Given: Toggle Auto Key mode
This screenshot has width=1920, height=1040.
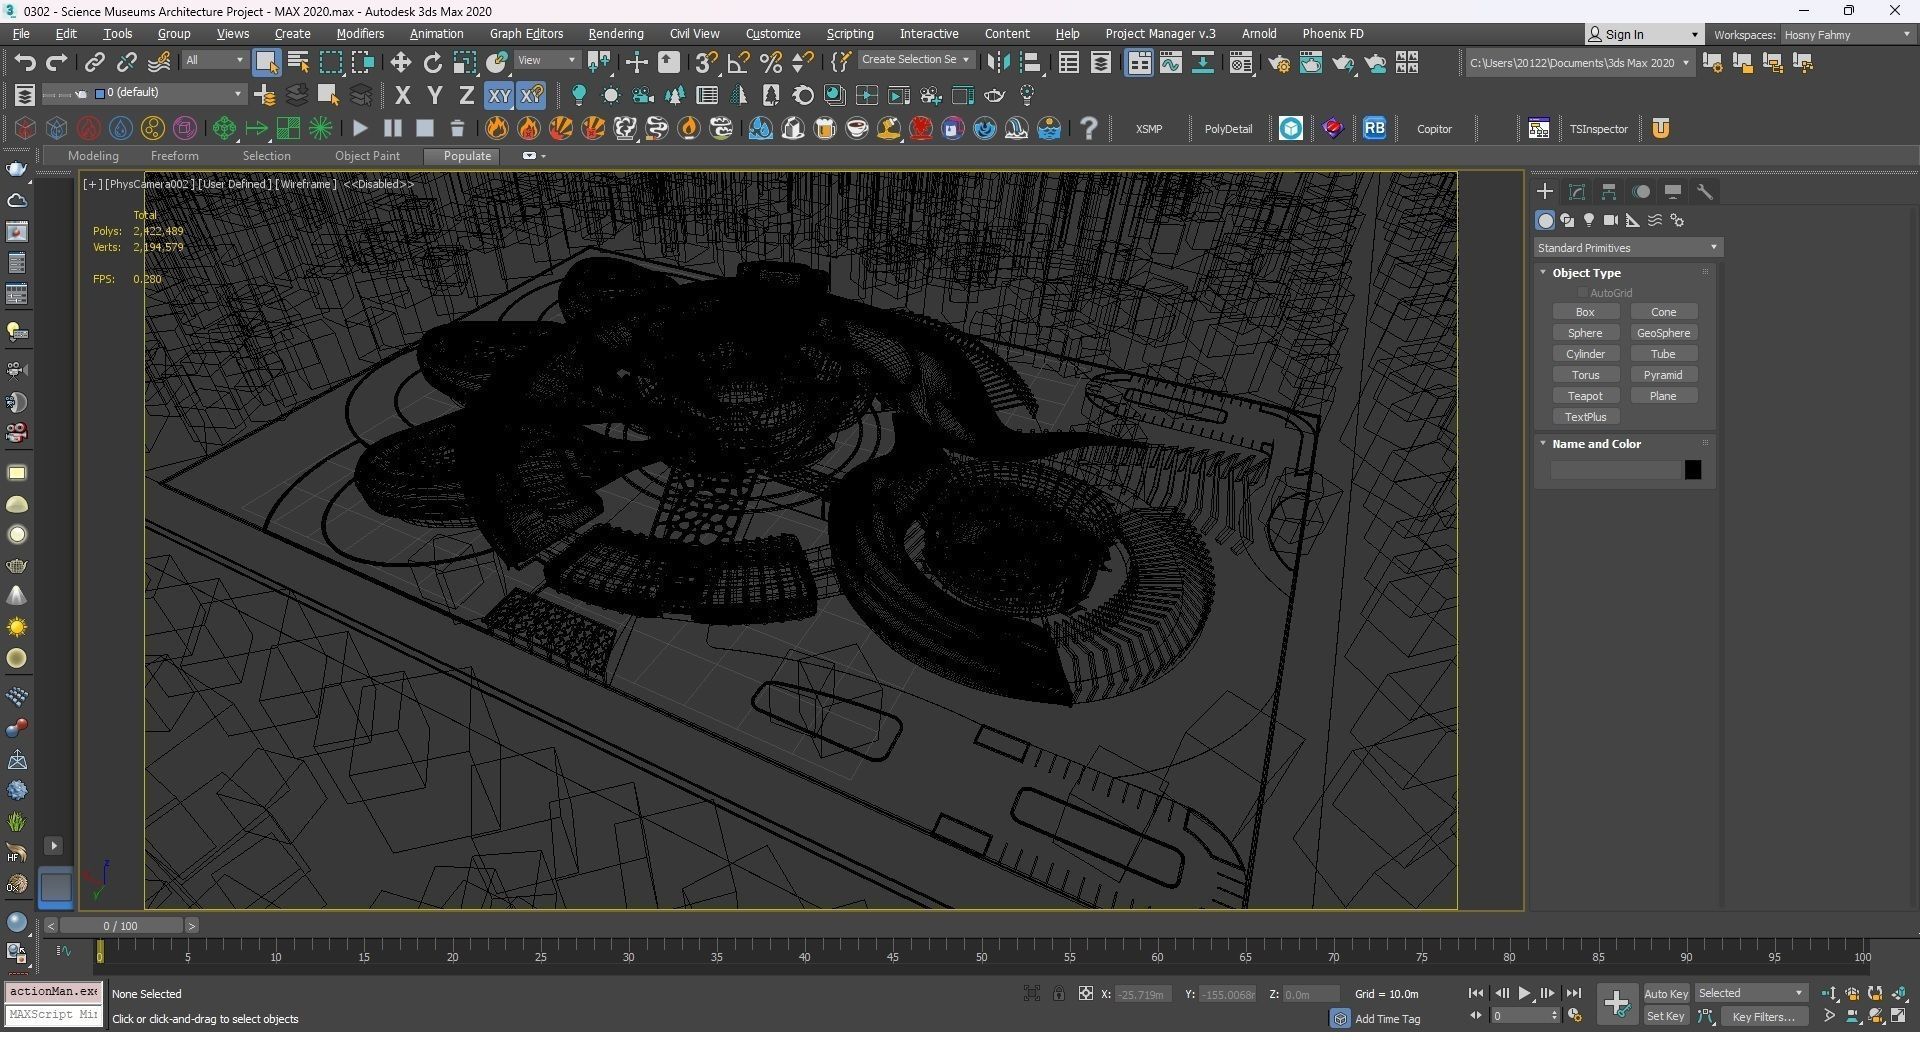Looking at the screenshot, I should click(x=1666, y=994).
